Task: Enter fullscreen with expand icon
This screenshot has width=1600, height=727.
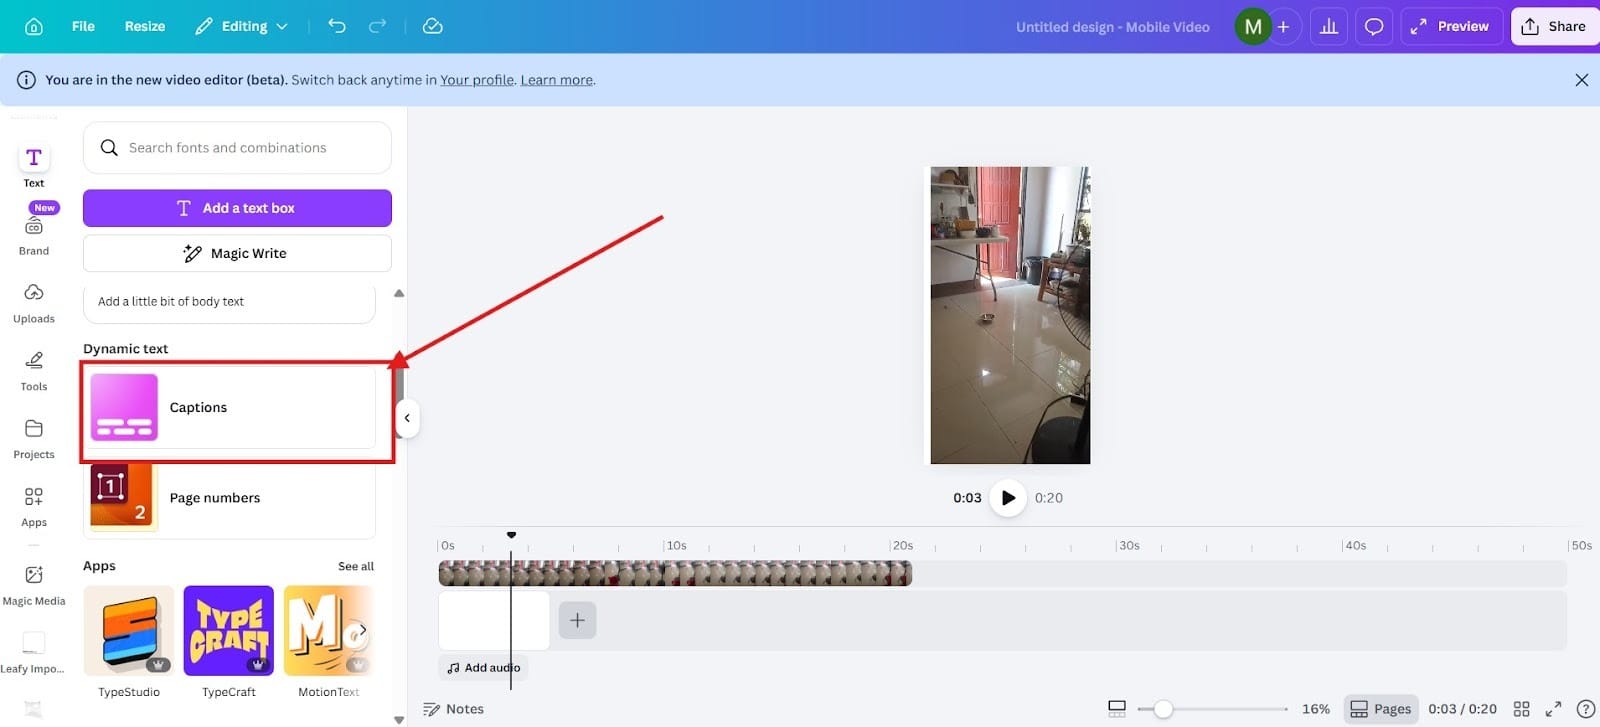Action: [1553, 709]
